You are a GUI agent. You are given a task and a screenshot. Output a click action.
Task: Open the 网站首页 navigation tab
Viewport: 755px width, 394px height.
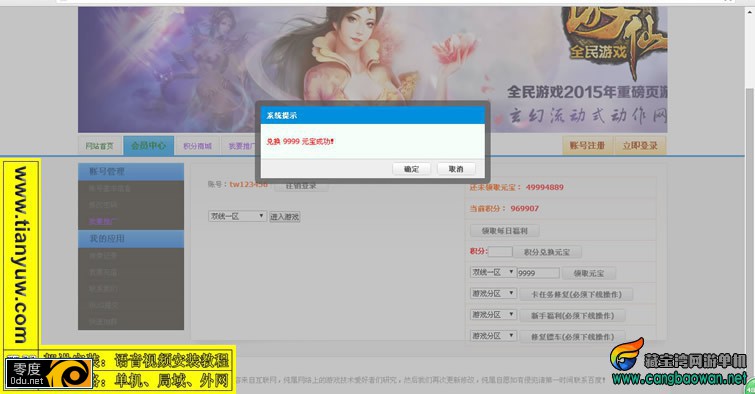pos(99,145)
